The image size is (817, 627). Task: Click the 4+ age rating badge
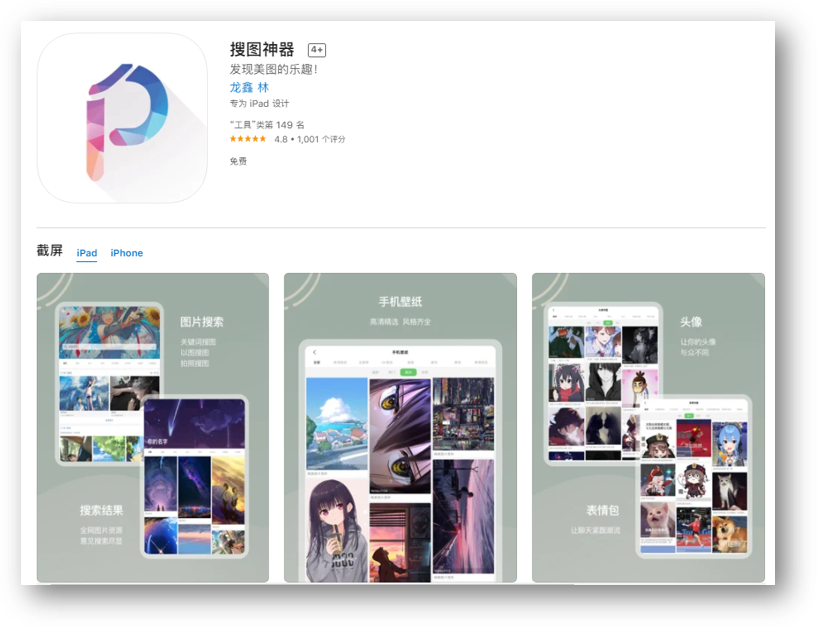(317, 50)
